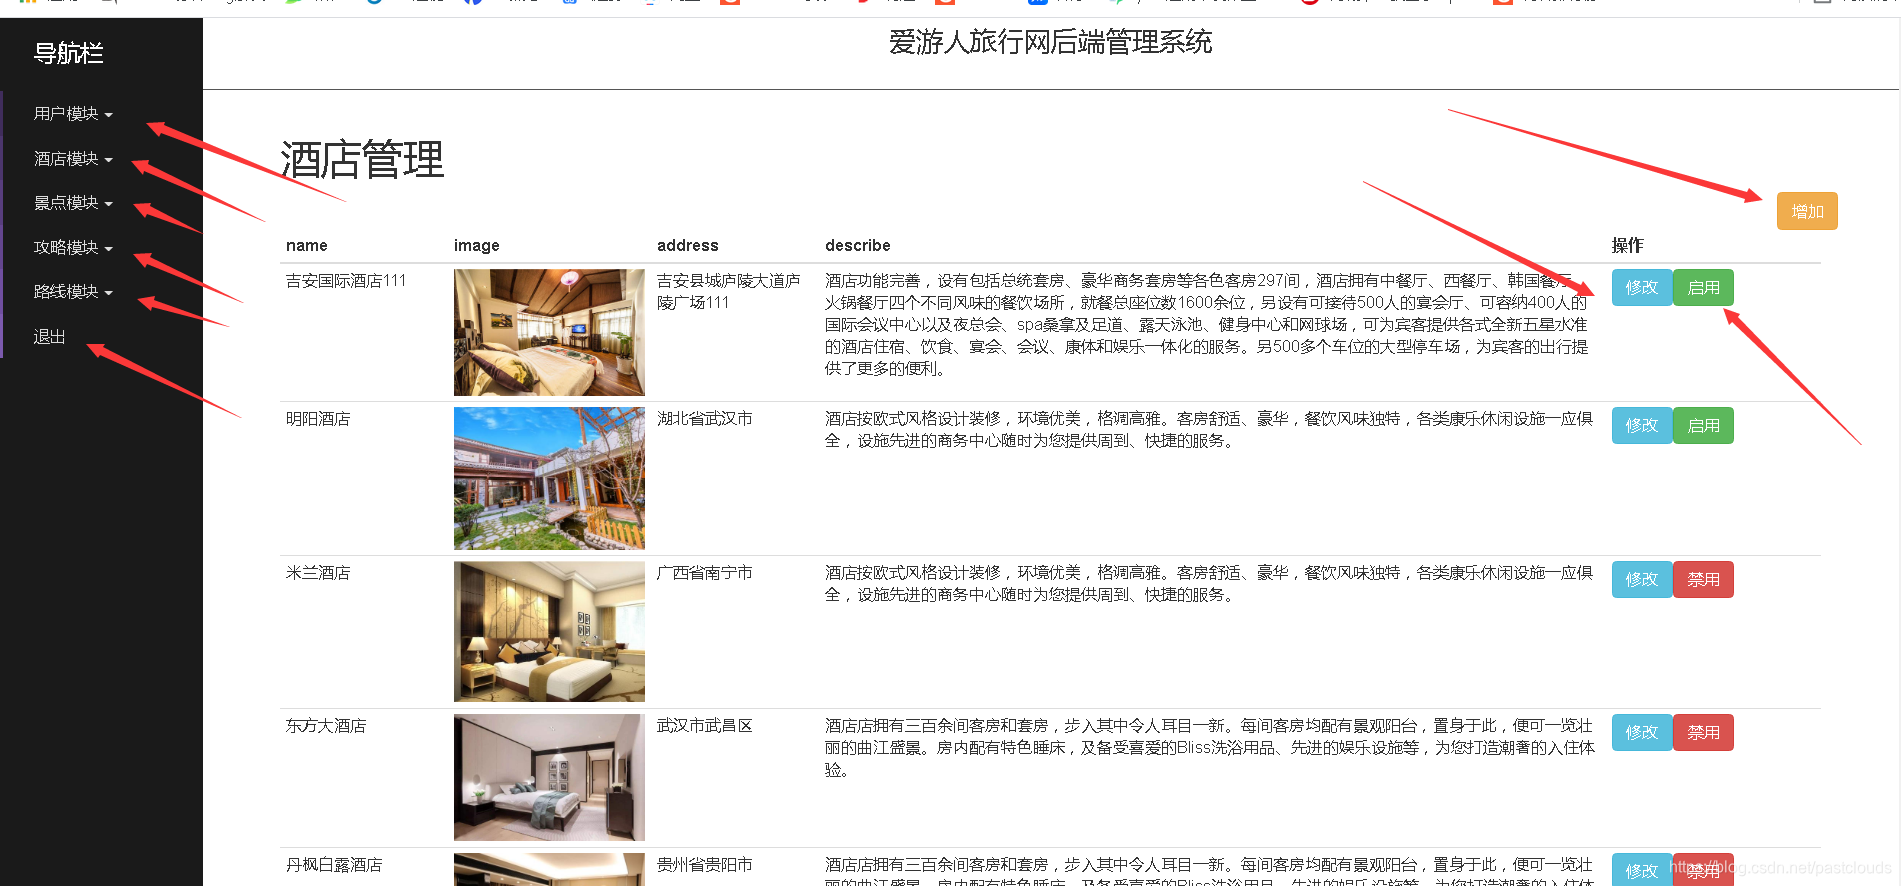Viewport: 1901px width, 886px height.
Task: Open the 路线模块 dropdown
Action: (x=73, y=292)
